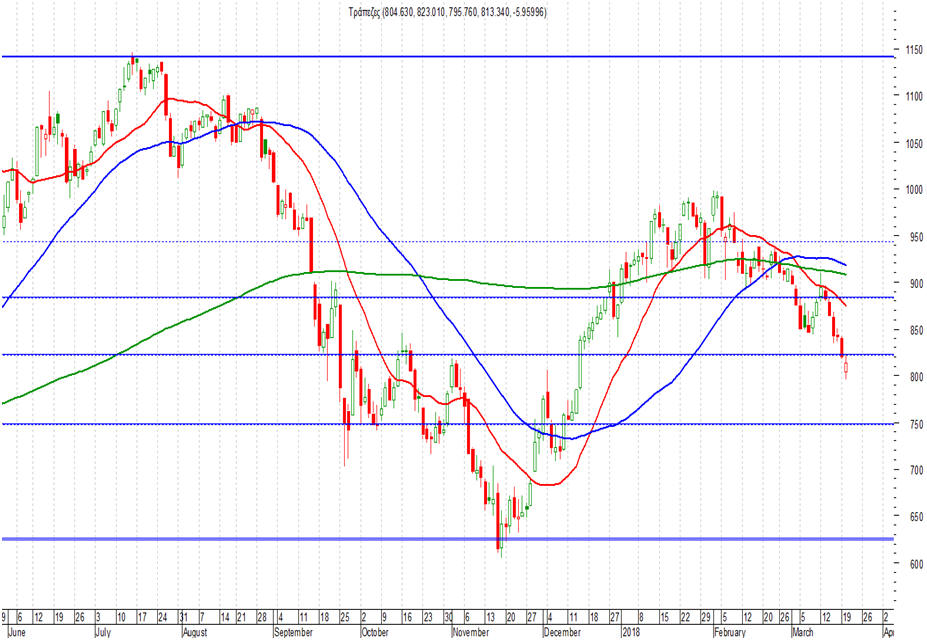
Task: Select the 2018 year label on time axis
Action: tap(631, 632)
